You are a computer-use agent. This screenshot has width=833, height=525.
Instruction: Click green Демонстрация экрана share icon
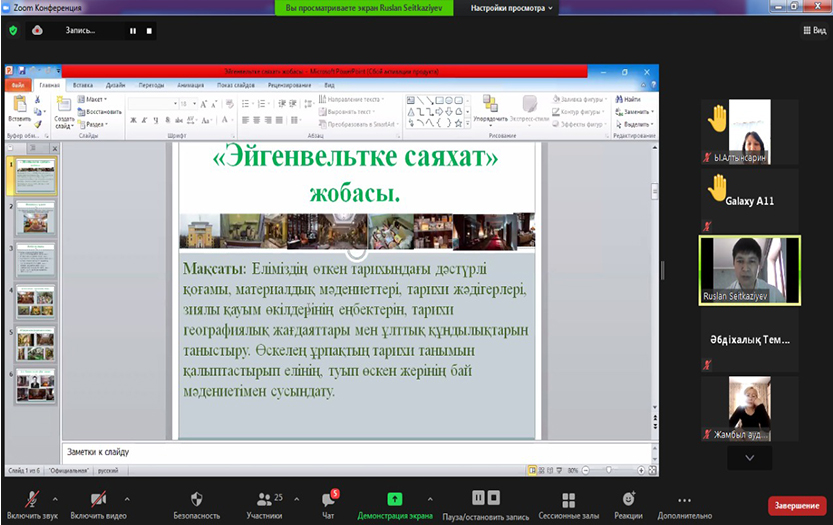pos(394,499)
